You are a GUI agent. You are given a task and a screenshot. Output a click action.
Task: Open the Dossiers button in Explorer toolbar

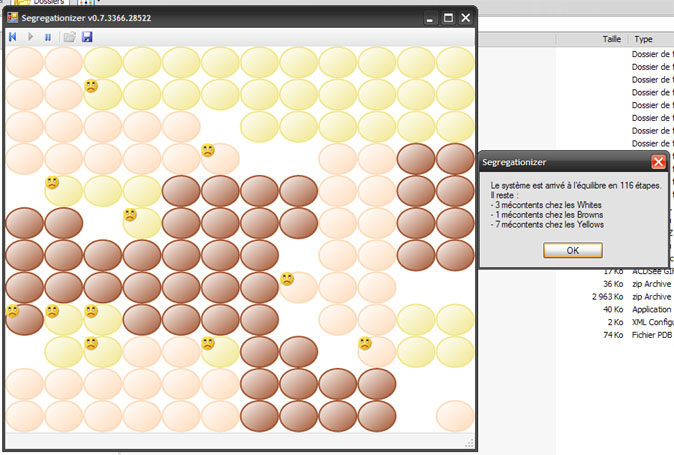[x=40, y=2]
